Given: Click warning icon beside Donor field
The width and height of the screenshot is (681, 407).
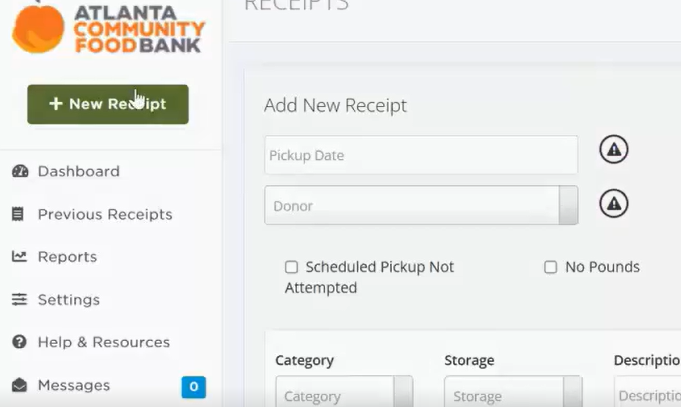Looking at the screenshot, I should coord(613,204).
